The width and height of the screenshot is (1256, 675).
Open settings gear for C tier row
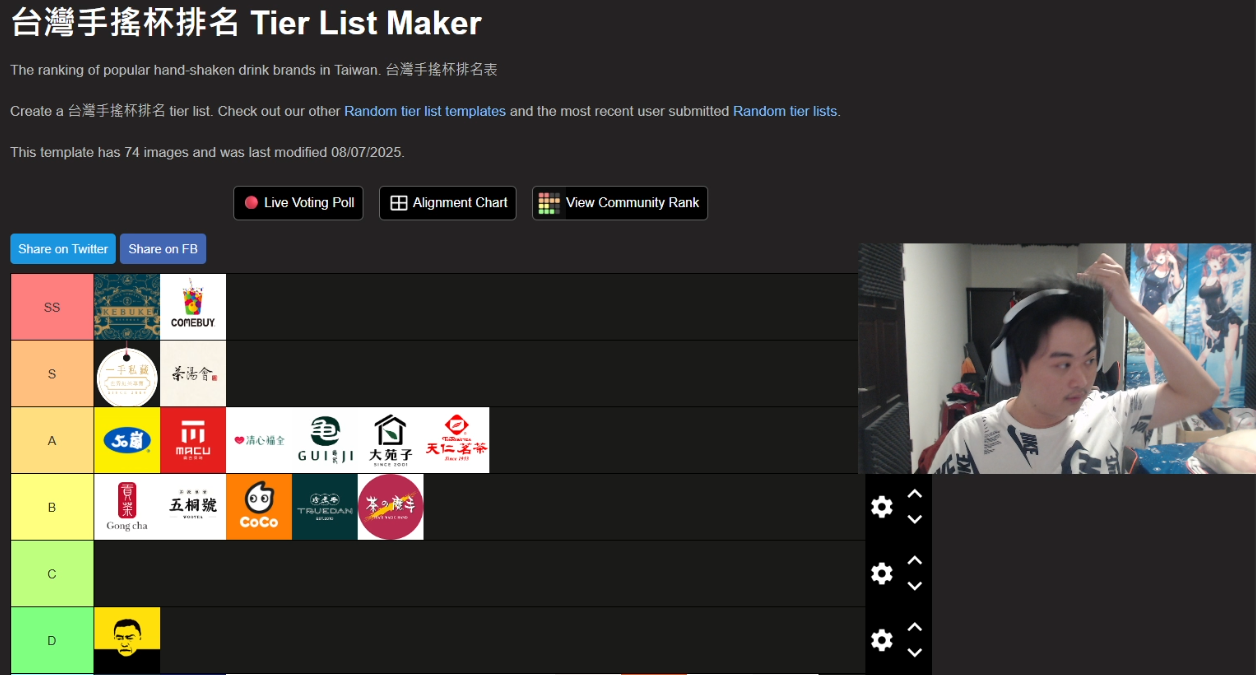[881, 573]
